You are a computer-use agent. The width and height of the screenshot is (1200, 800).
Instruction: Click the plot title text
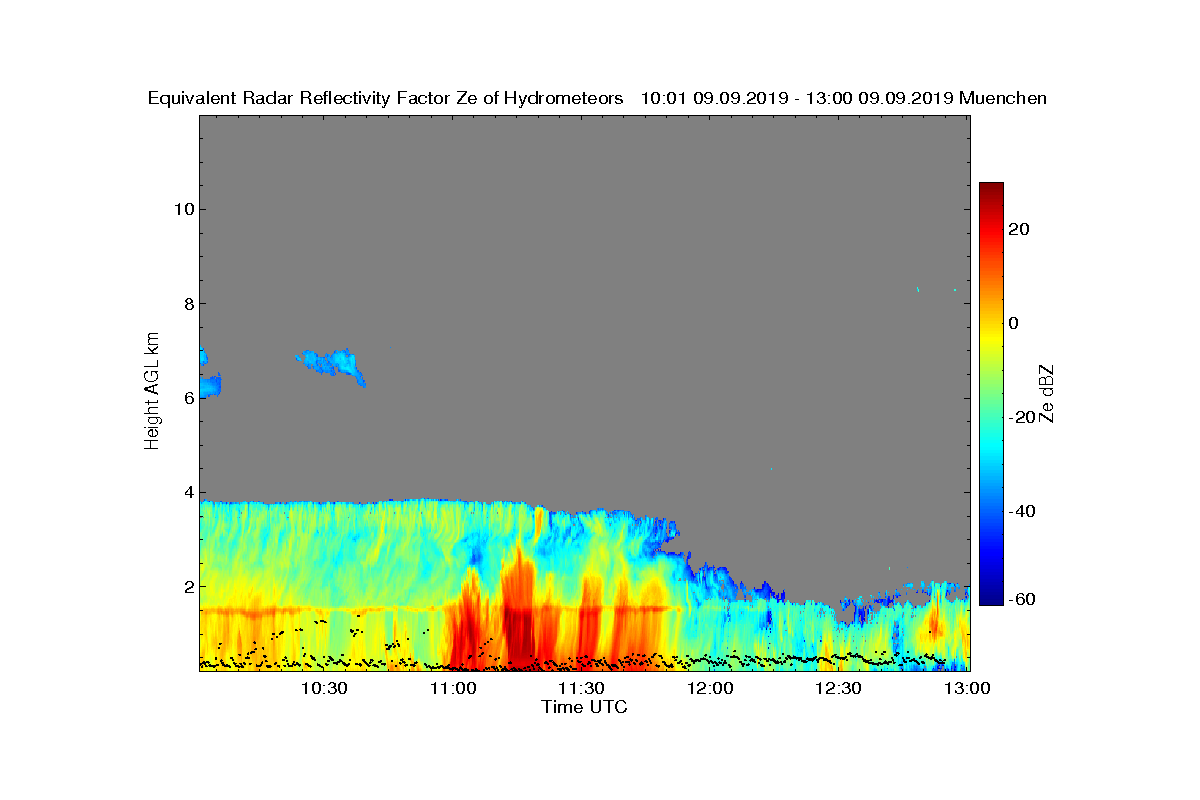click(597, 98)
